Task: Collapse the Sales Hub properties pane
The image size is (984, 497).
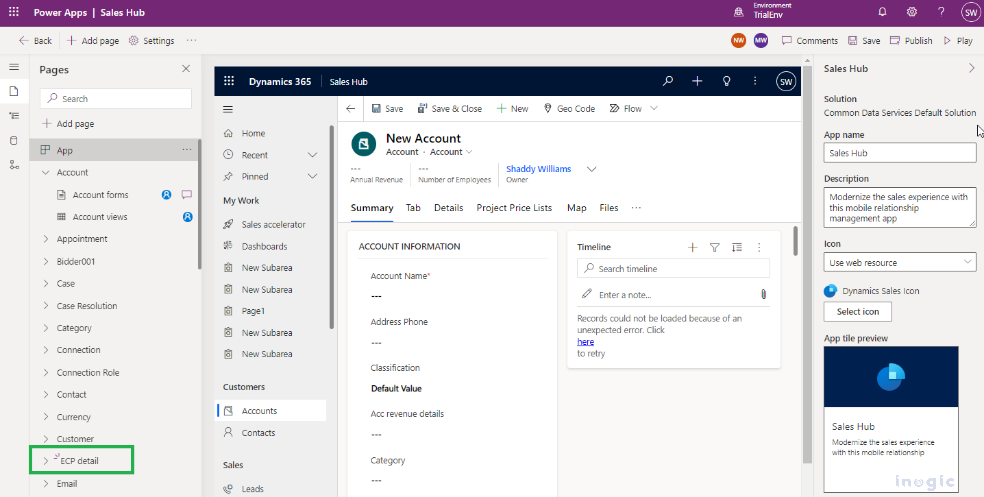Action: pyautogui.click(x=971, y=68)
